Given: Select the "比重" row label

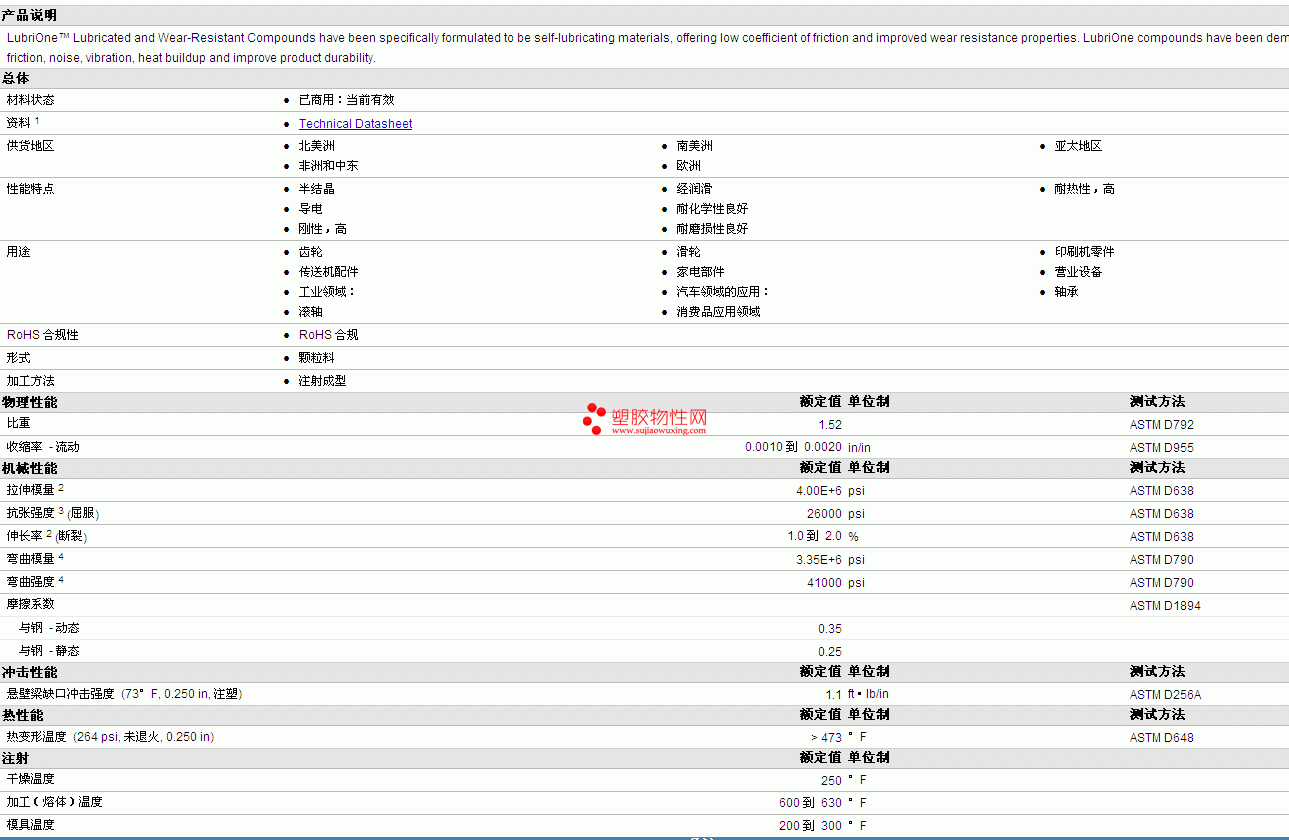Looking at the screenshot, I should tap(19, 424).
